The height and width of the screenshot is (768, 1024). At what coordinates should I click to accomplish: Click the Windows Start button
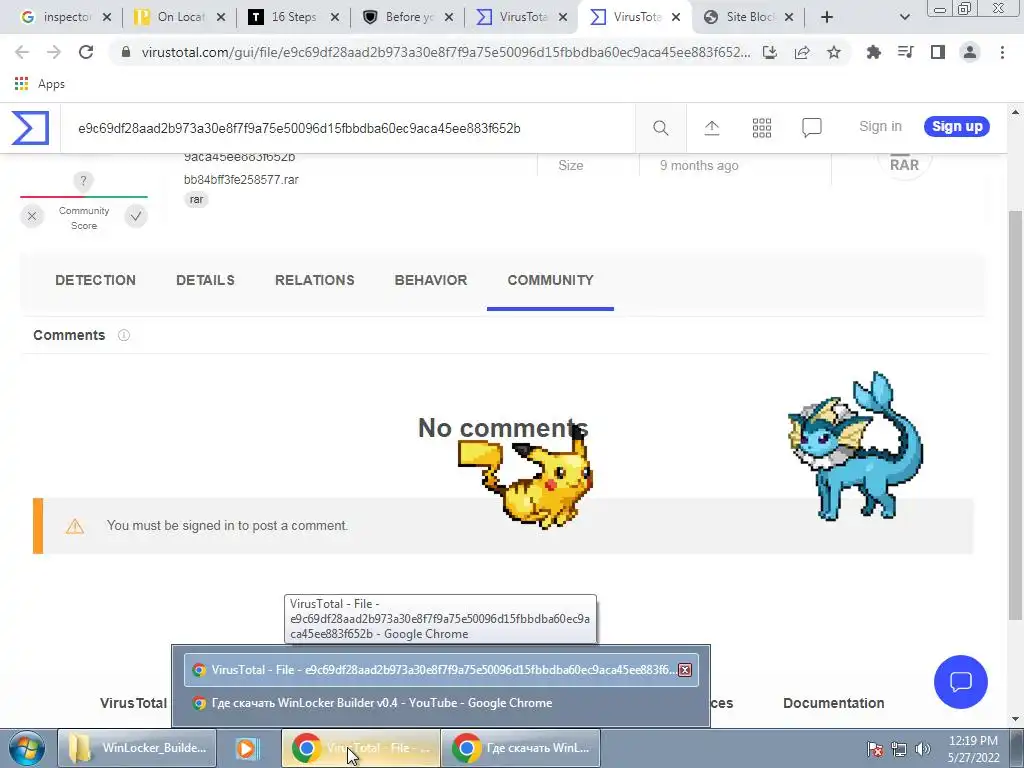pyautogui.click(x=27, y=748)
